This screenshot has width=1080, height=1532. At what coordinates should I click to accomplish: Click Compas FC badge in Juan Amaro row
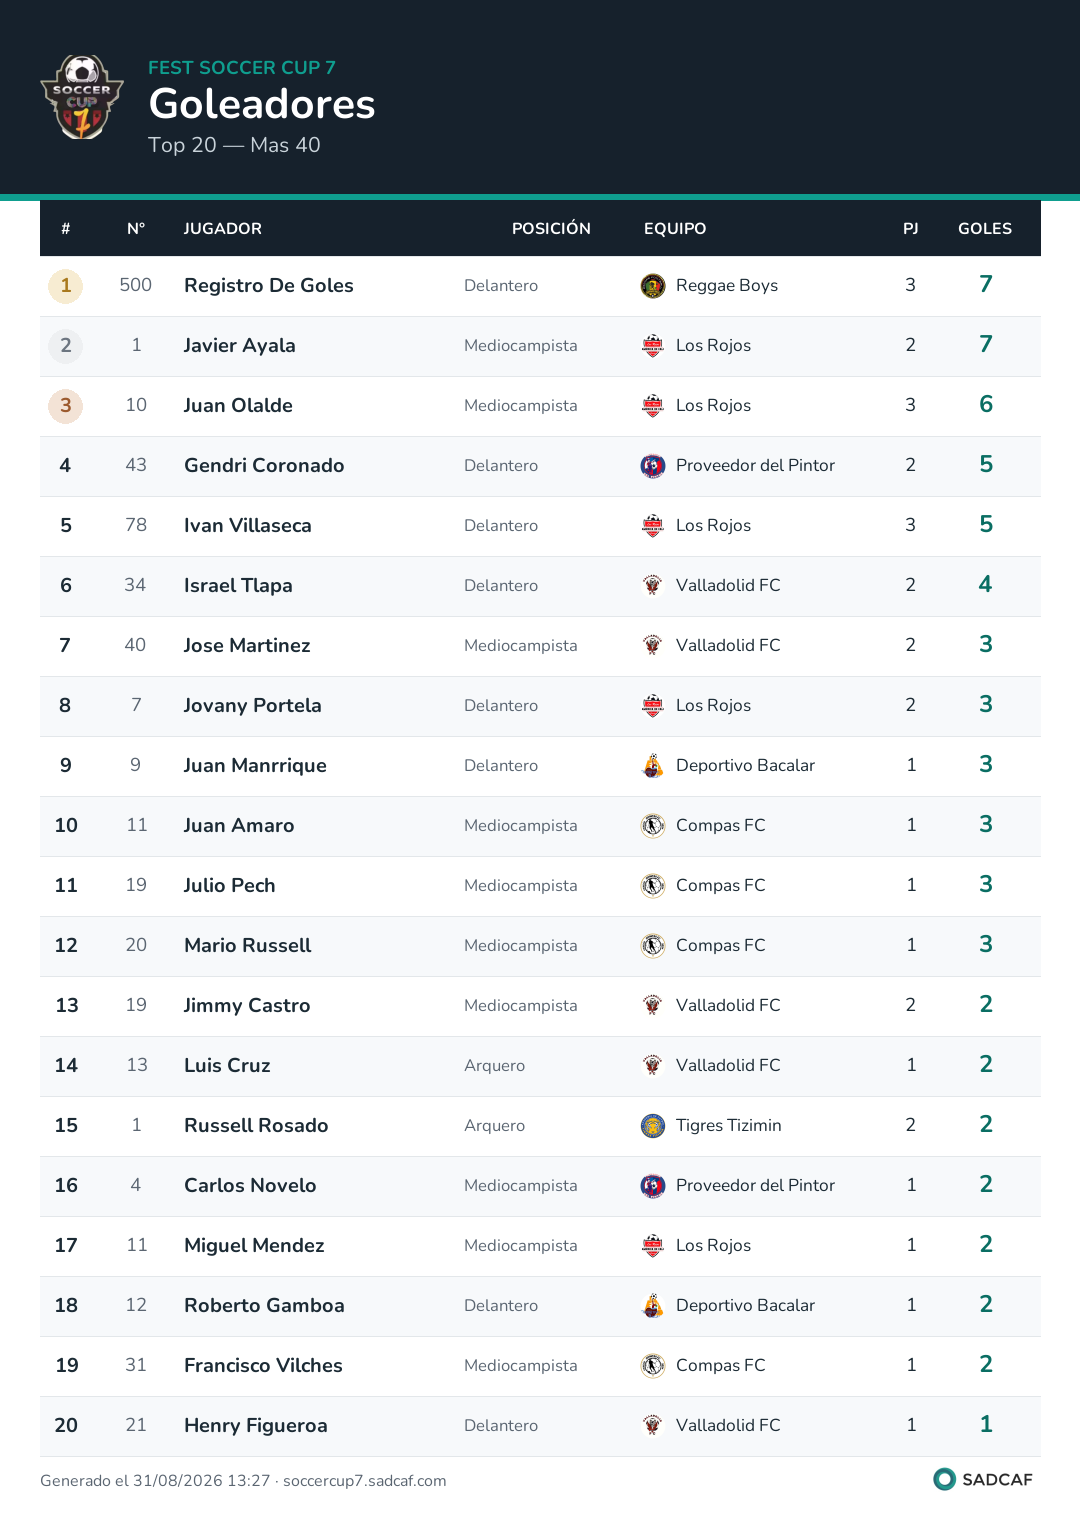[653, 826]
